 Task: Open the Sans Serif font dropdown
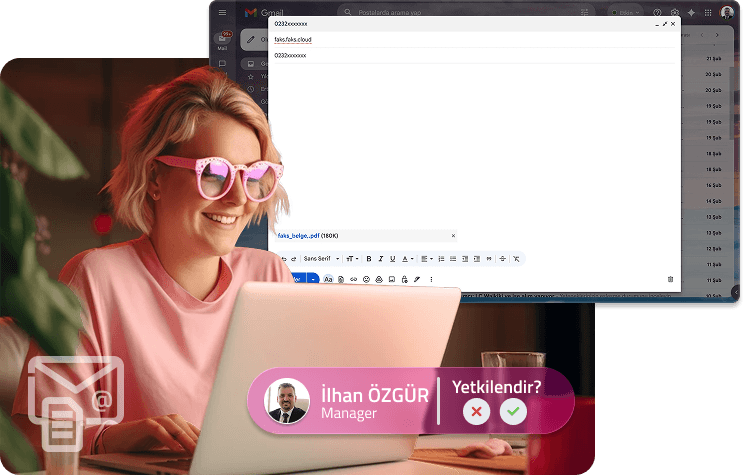tap(321, 259)
